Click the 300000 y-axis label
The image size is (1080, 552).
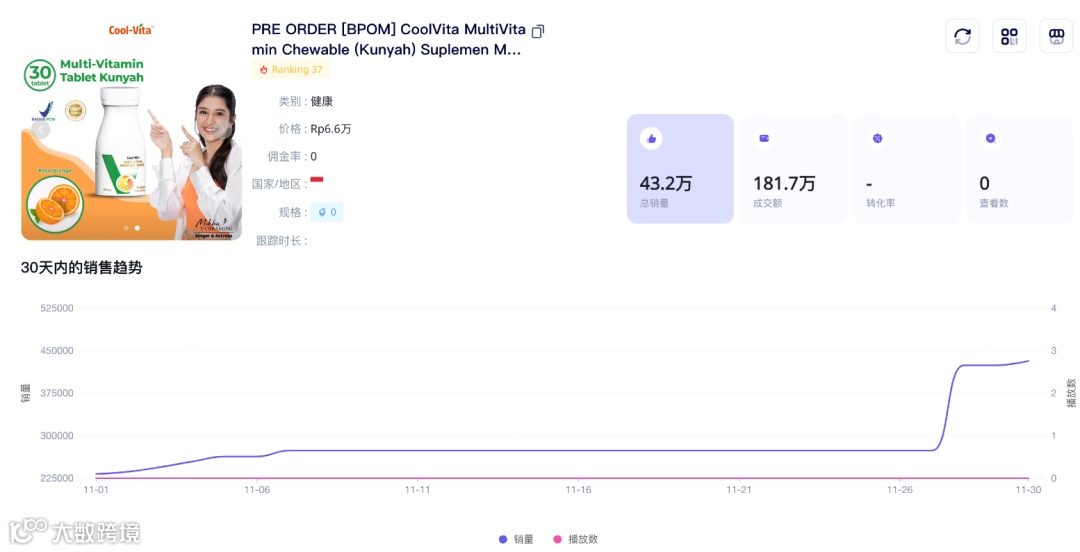[x=56, y=436]
